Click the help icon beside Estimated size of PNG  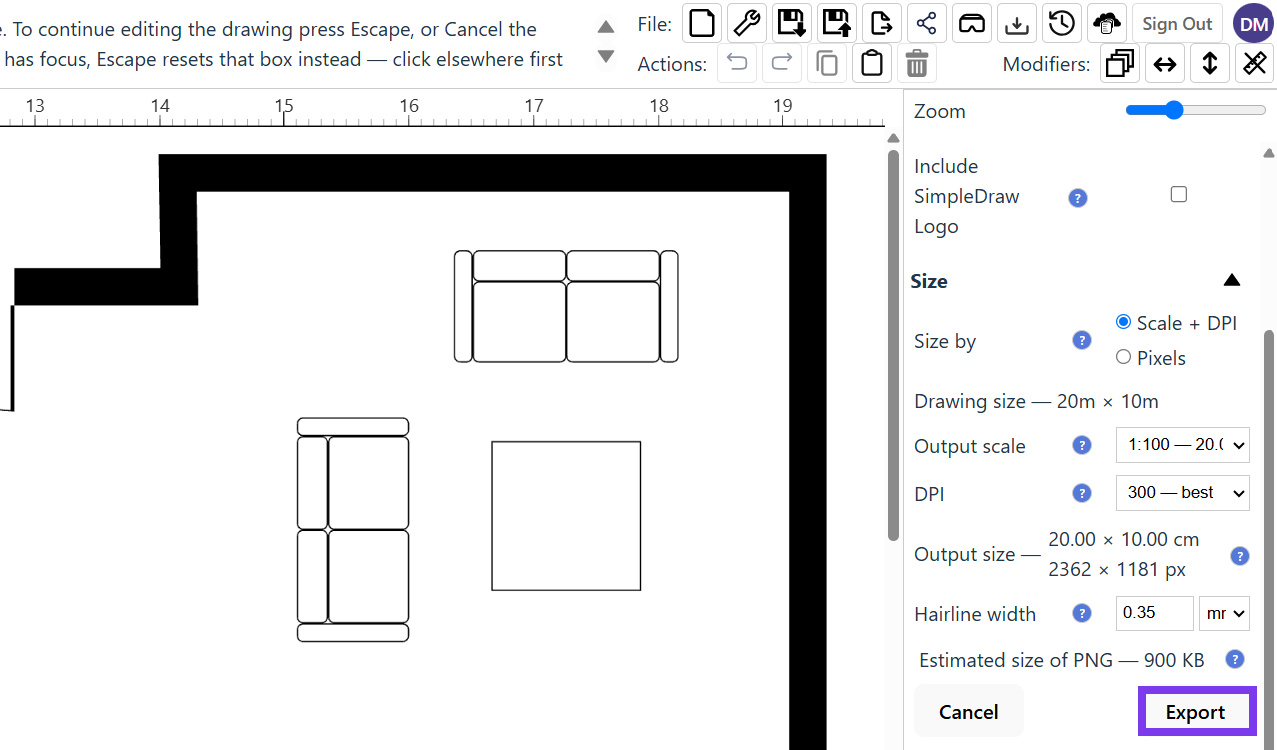1235,660
